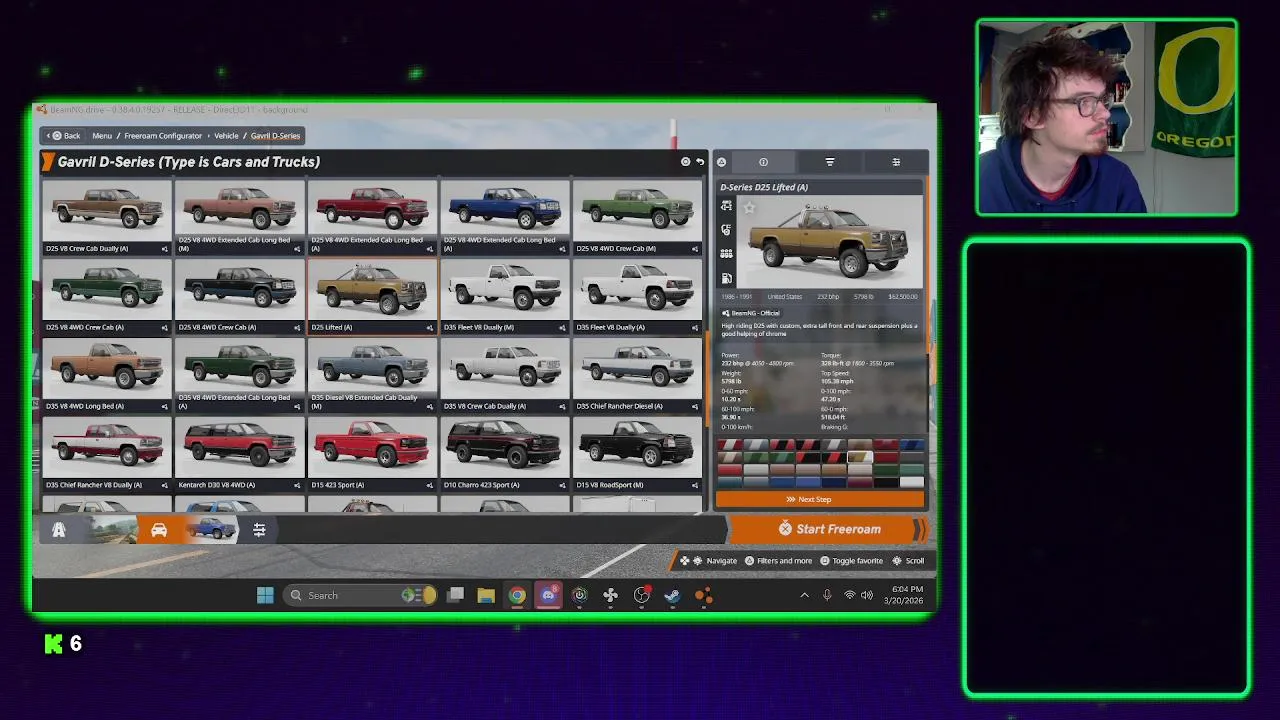This screenshot has height=720, width=1280.
Task: Click the fuel pump icon in details sidebar
Action: click(x=726, y=278)
